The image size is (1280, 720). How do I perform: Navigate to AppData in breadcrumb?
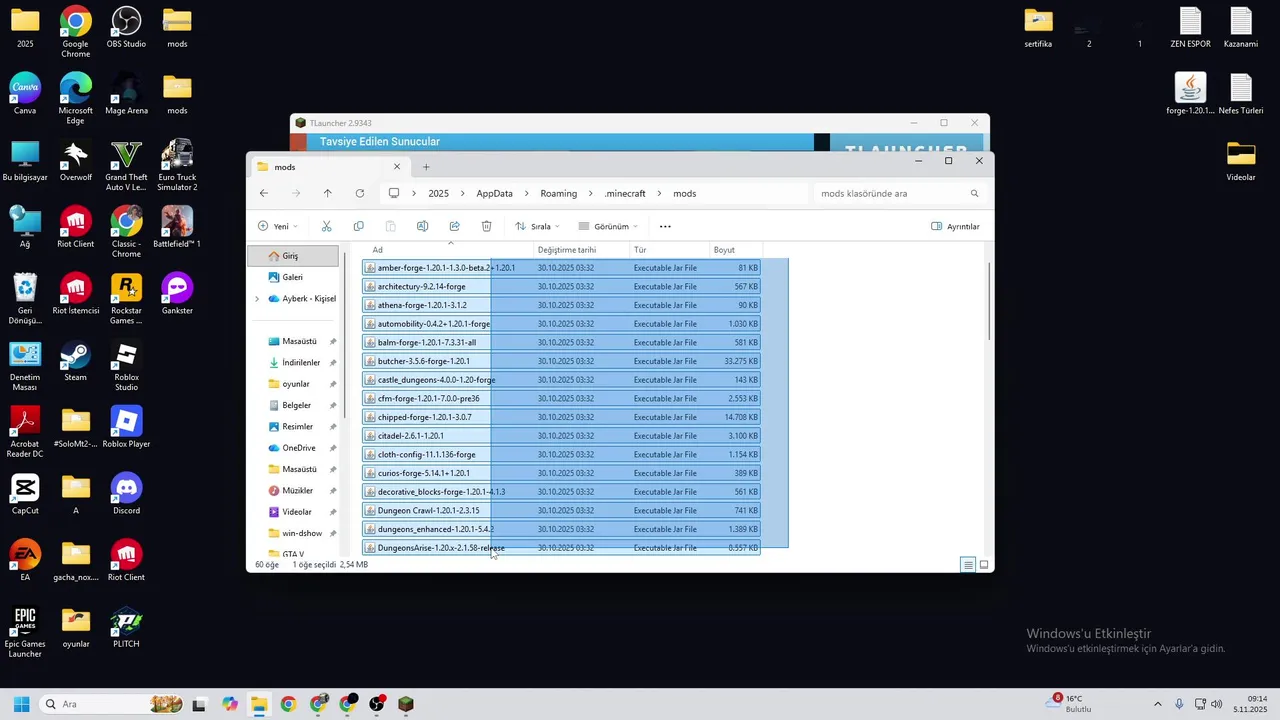tap(494, 193)
